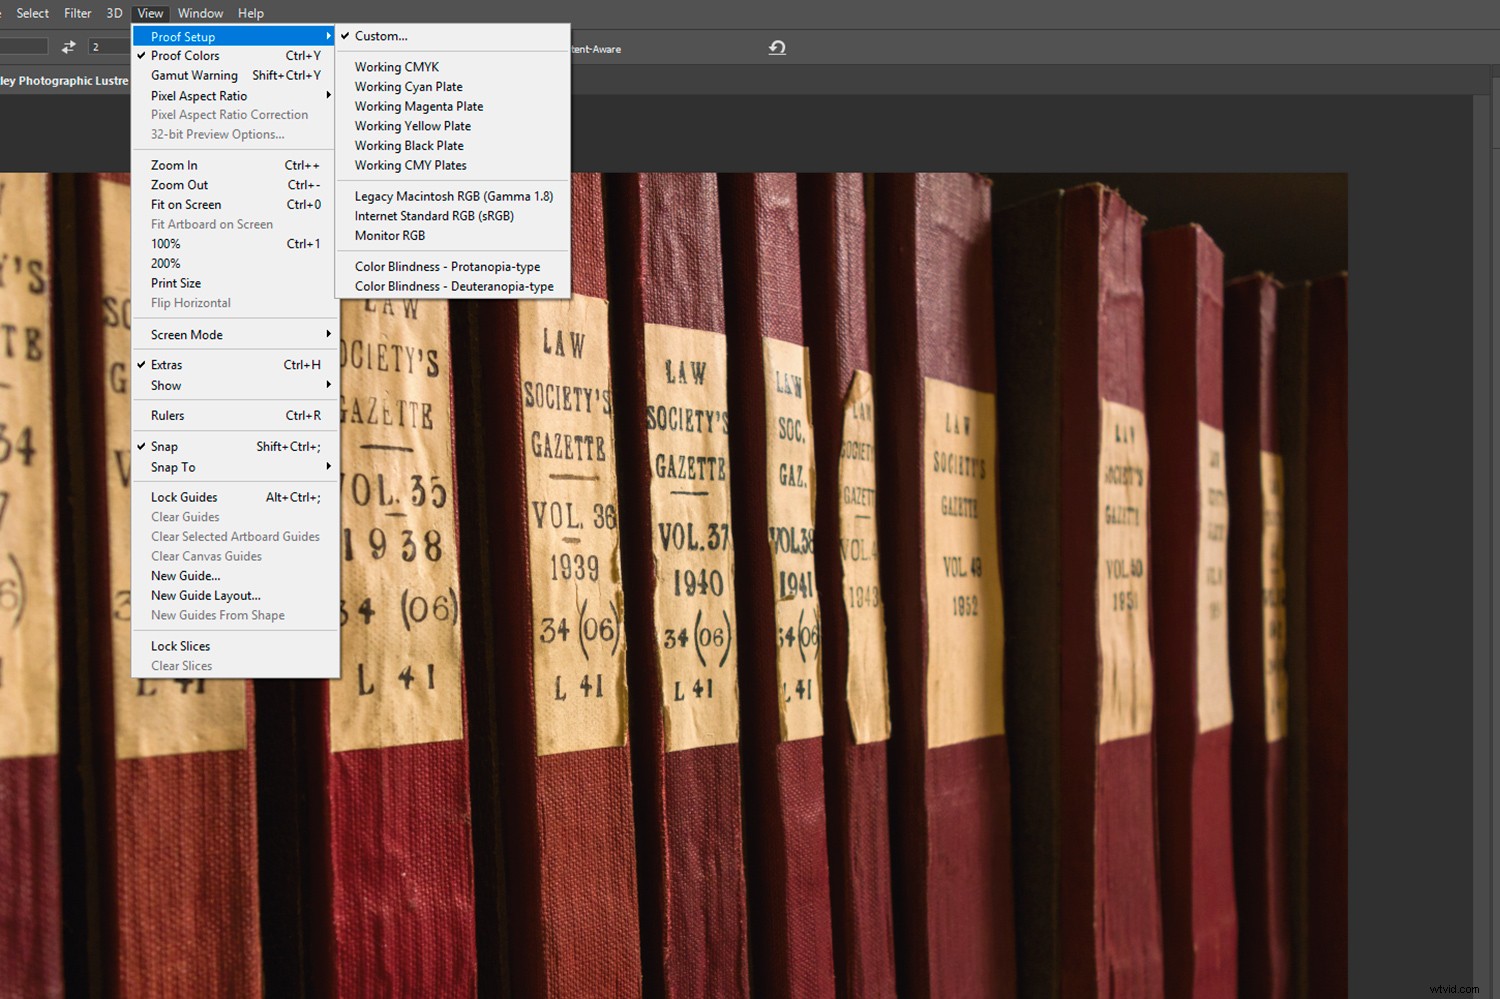The height and width of the screenshot is (999, 1500).
Task: Show Rulers from the View menu
Action: pos(167,416)
